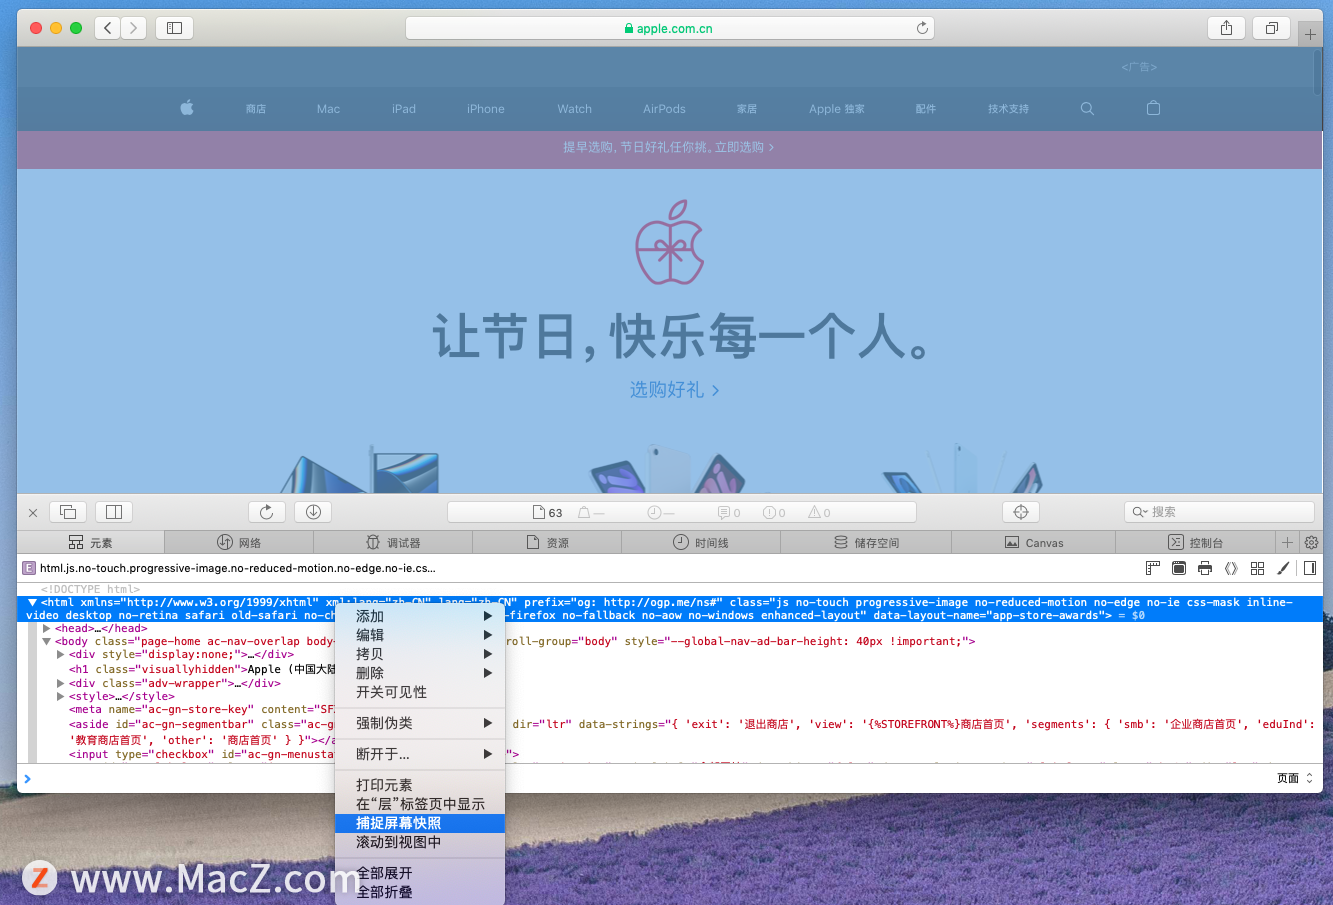This screenshot has height=905, width=1333.
Task: Open 页面 console context dropdown
Action: click(x=1295, y=778)
